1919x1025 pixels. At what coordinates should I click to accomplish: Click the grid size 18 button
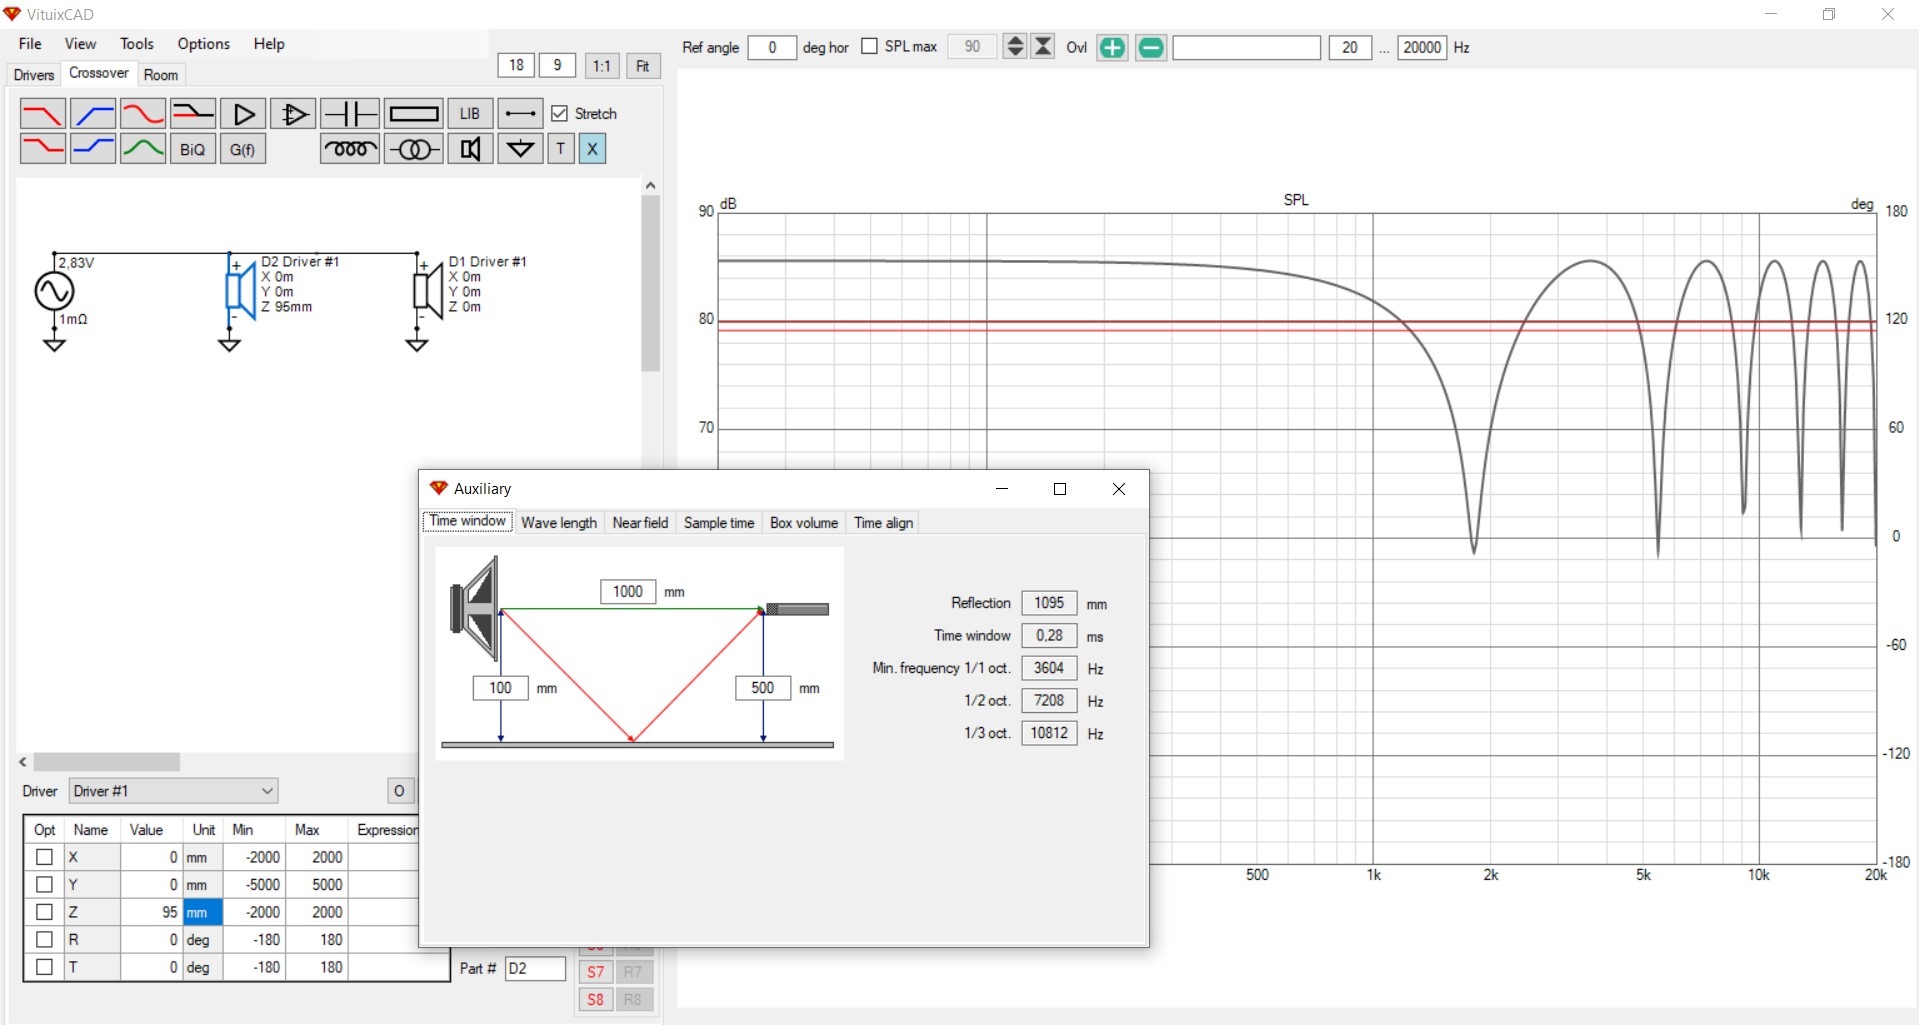point(516,65)
